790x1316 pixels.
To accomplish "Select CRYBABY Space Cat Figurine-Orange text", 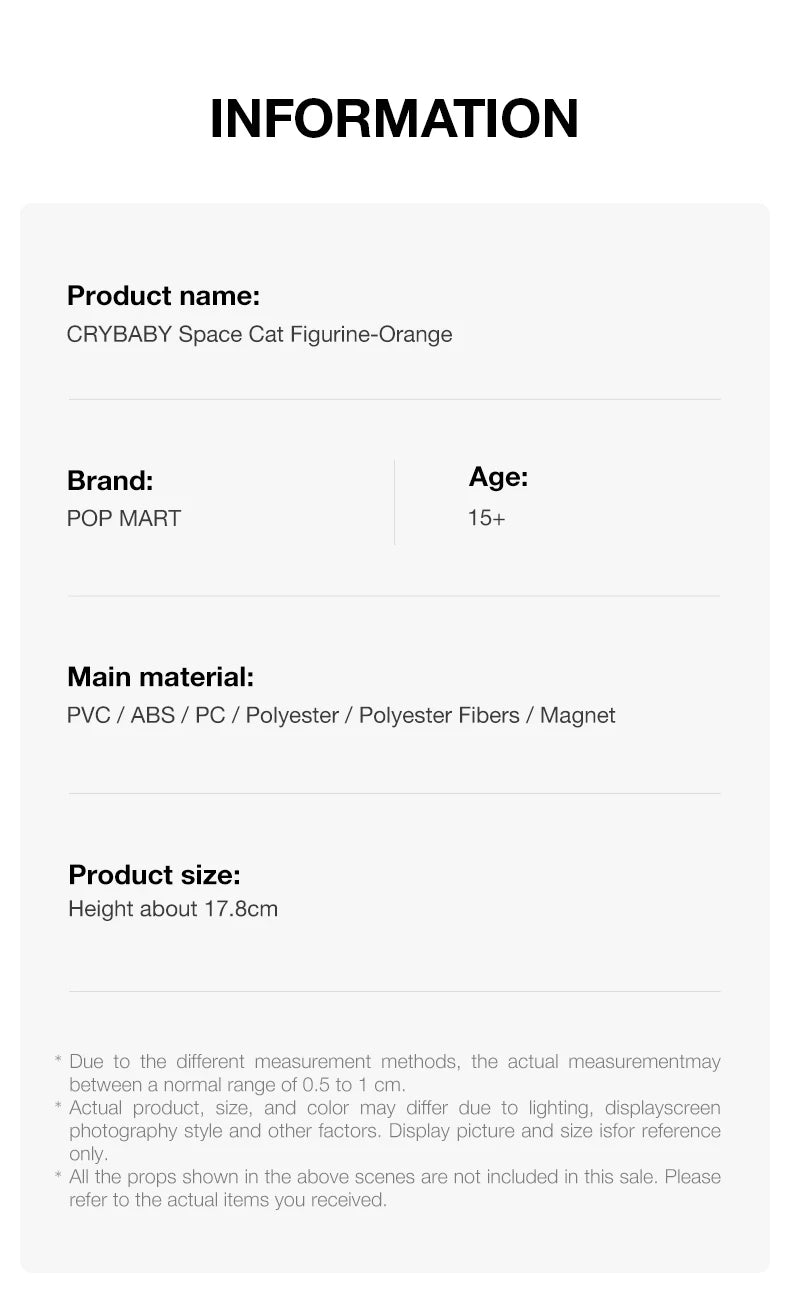I will pos(259,334).
